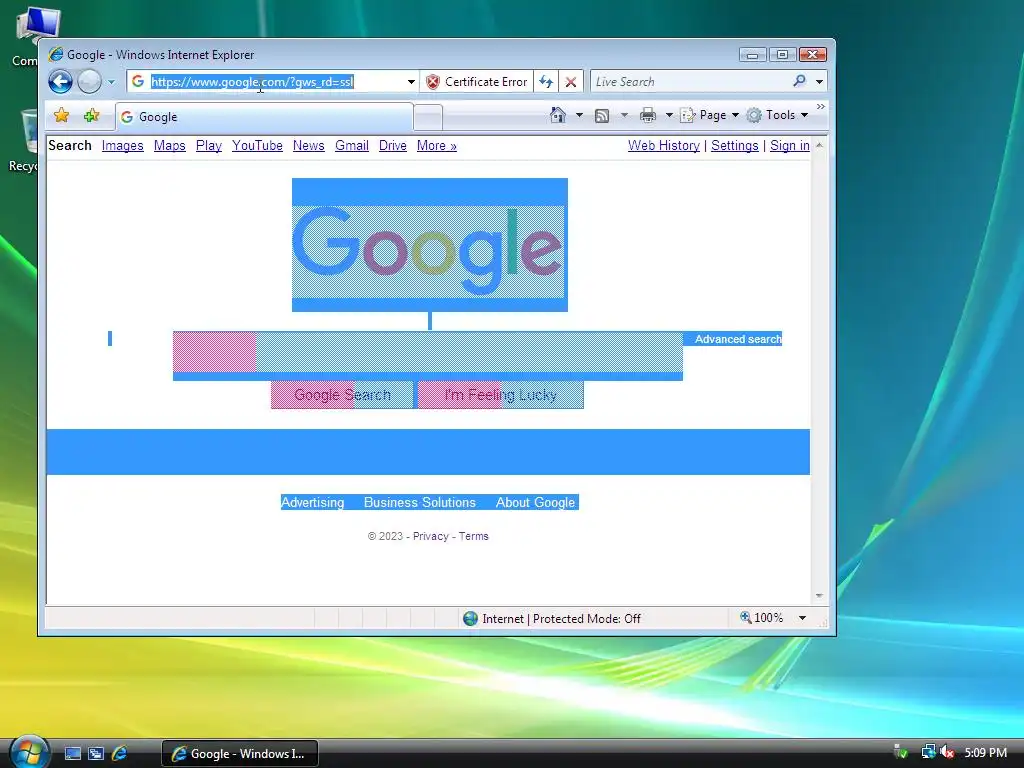The width and height of the screenshot is (1024, 768).
Task: Open the Advertising footer link
Action: click(x=312, y=502)
